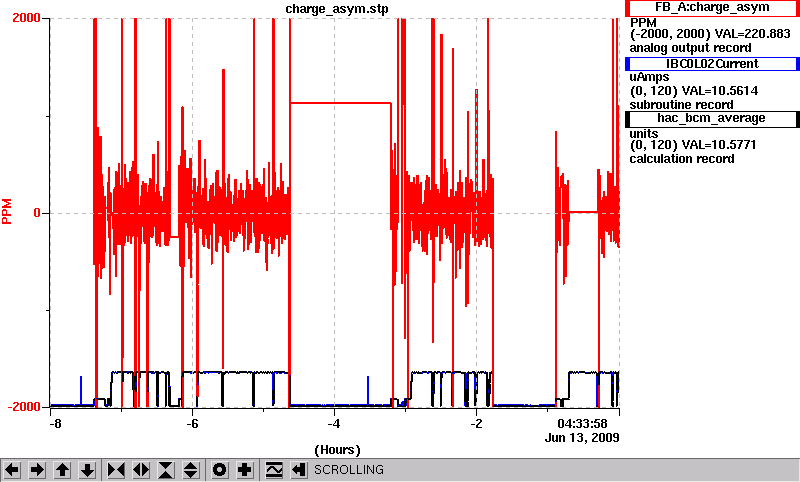Zoom in on the time axis (inward triangles)
Screen dimensions: 800x482
point(116,470)
